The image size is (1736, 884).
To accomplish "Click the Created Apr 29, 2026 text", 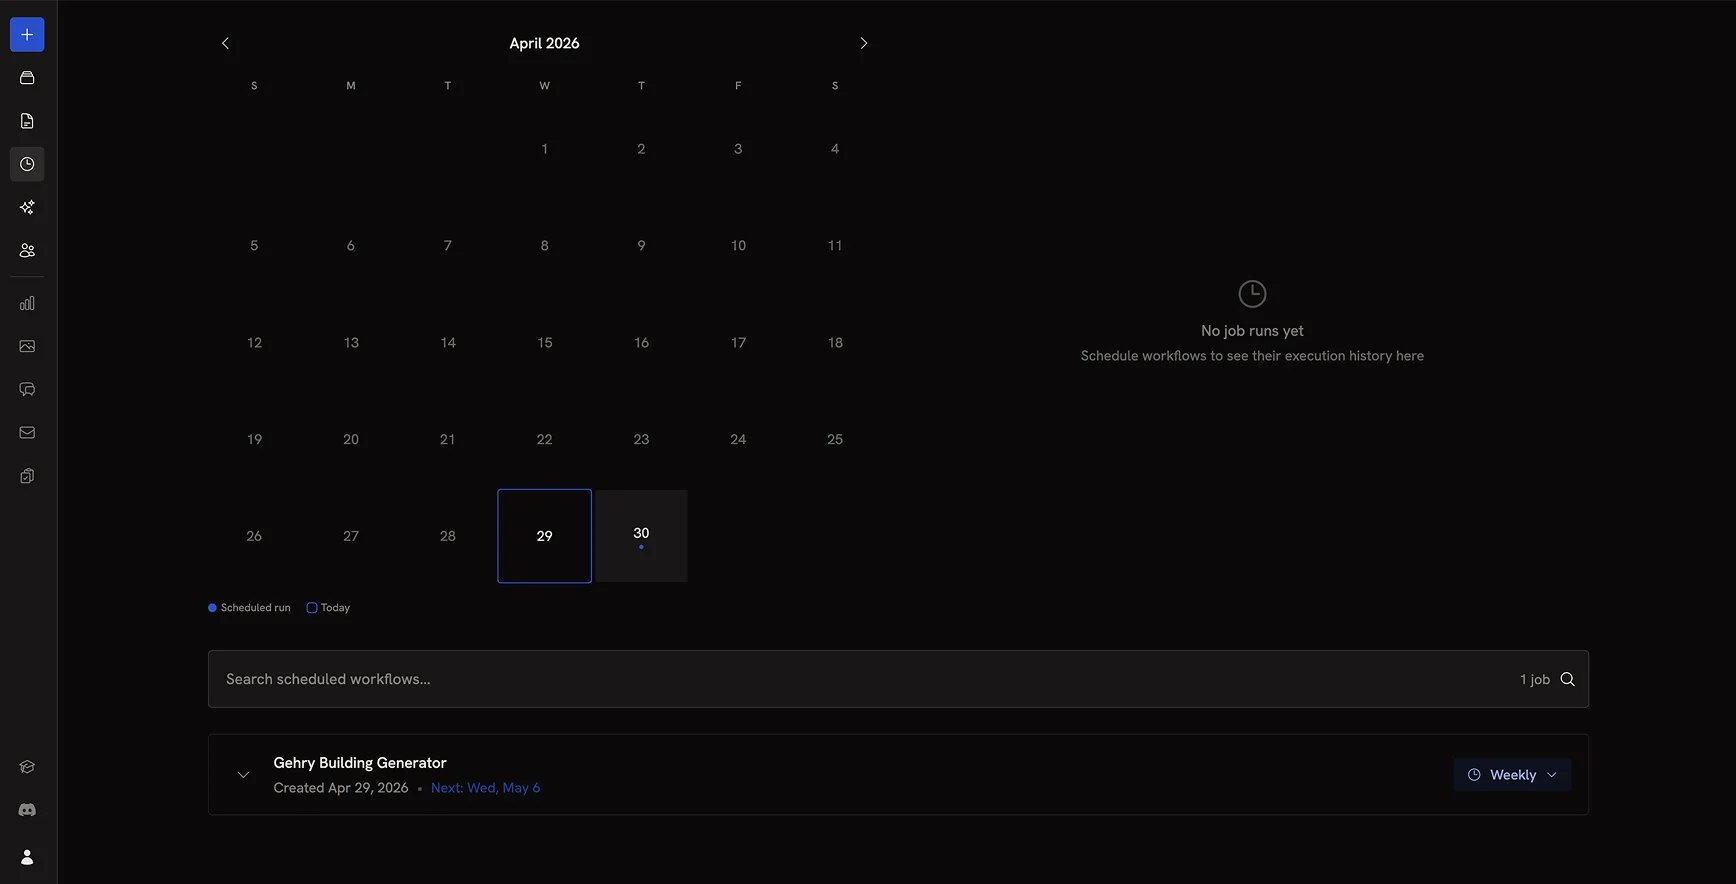I will pyautogui.click(x=341, y=788).
